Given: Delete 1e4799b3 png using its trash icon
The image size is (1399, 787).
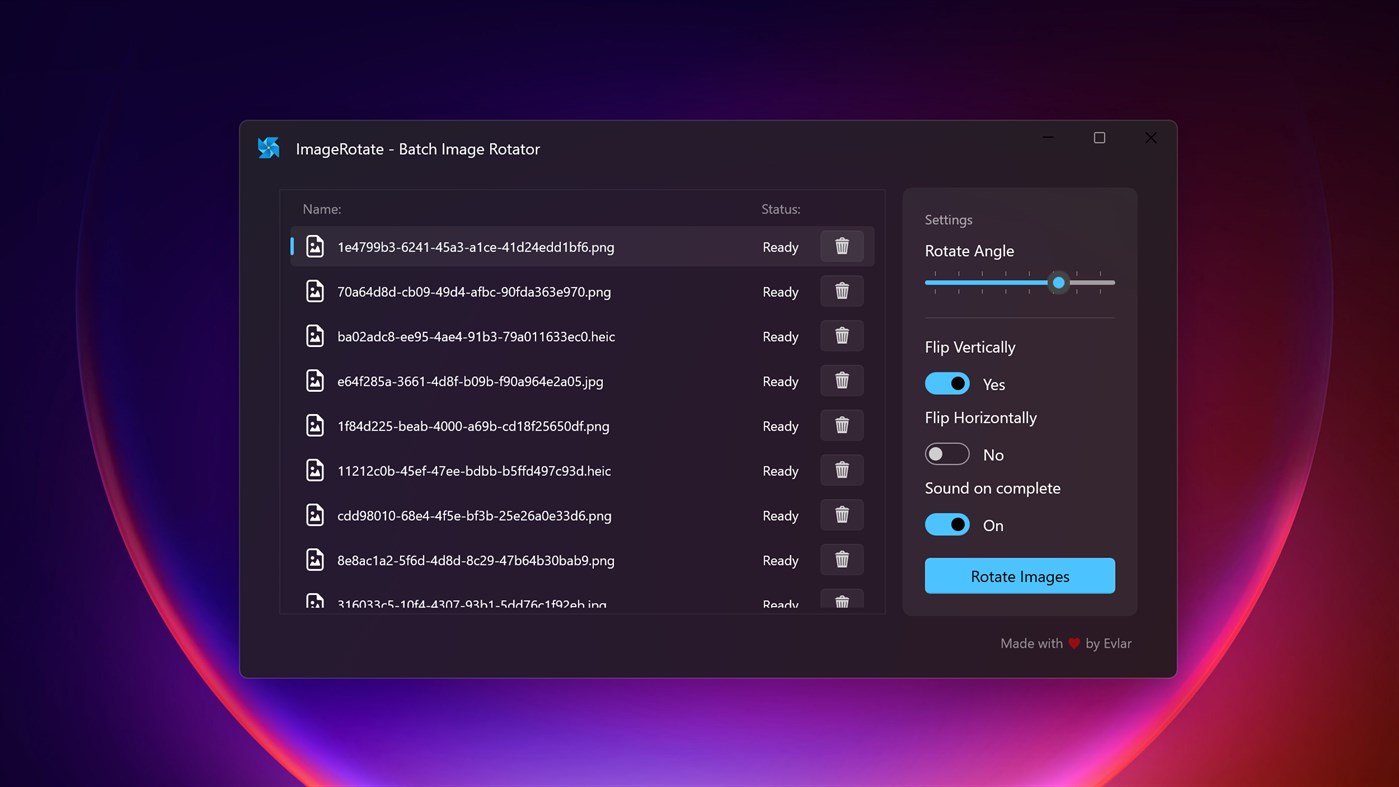Looking at the screenshot, I should point(841,246).
